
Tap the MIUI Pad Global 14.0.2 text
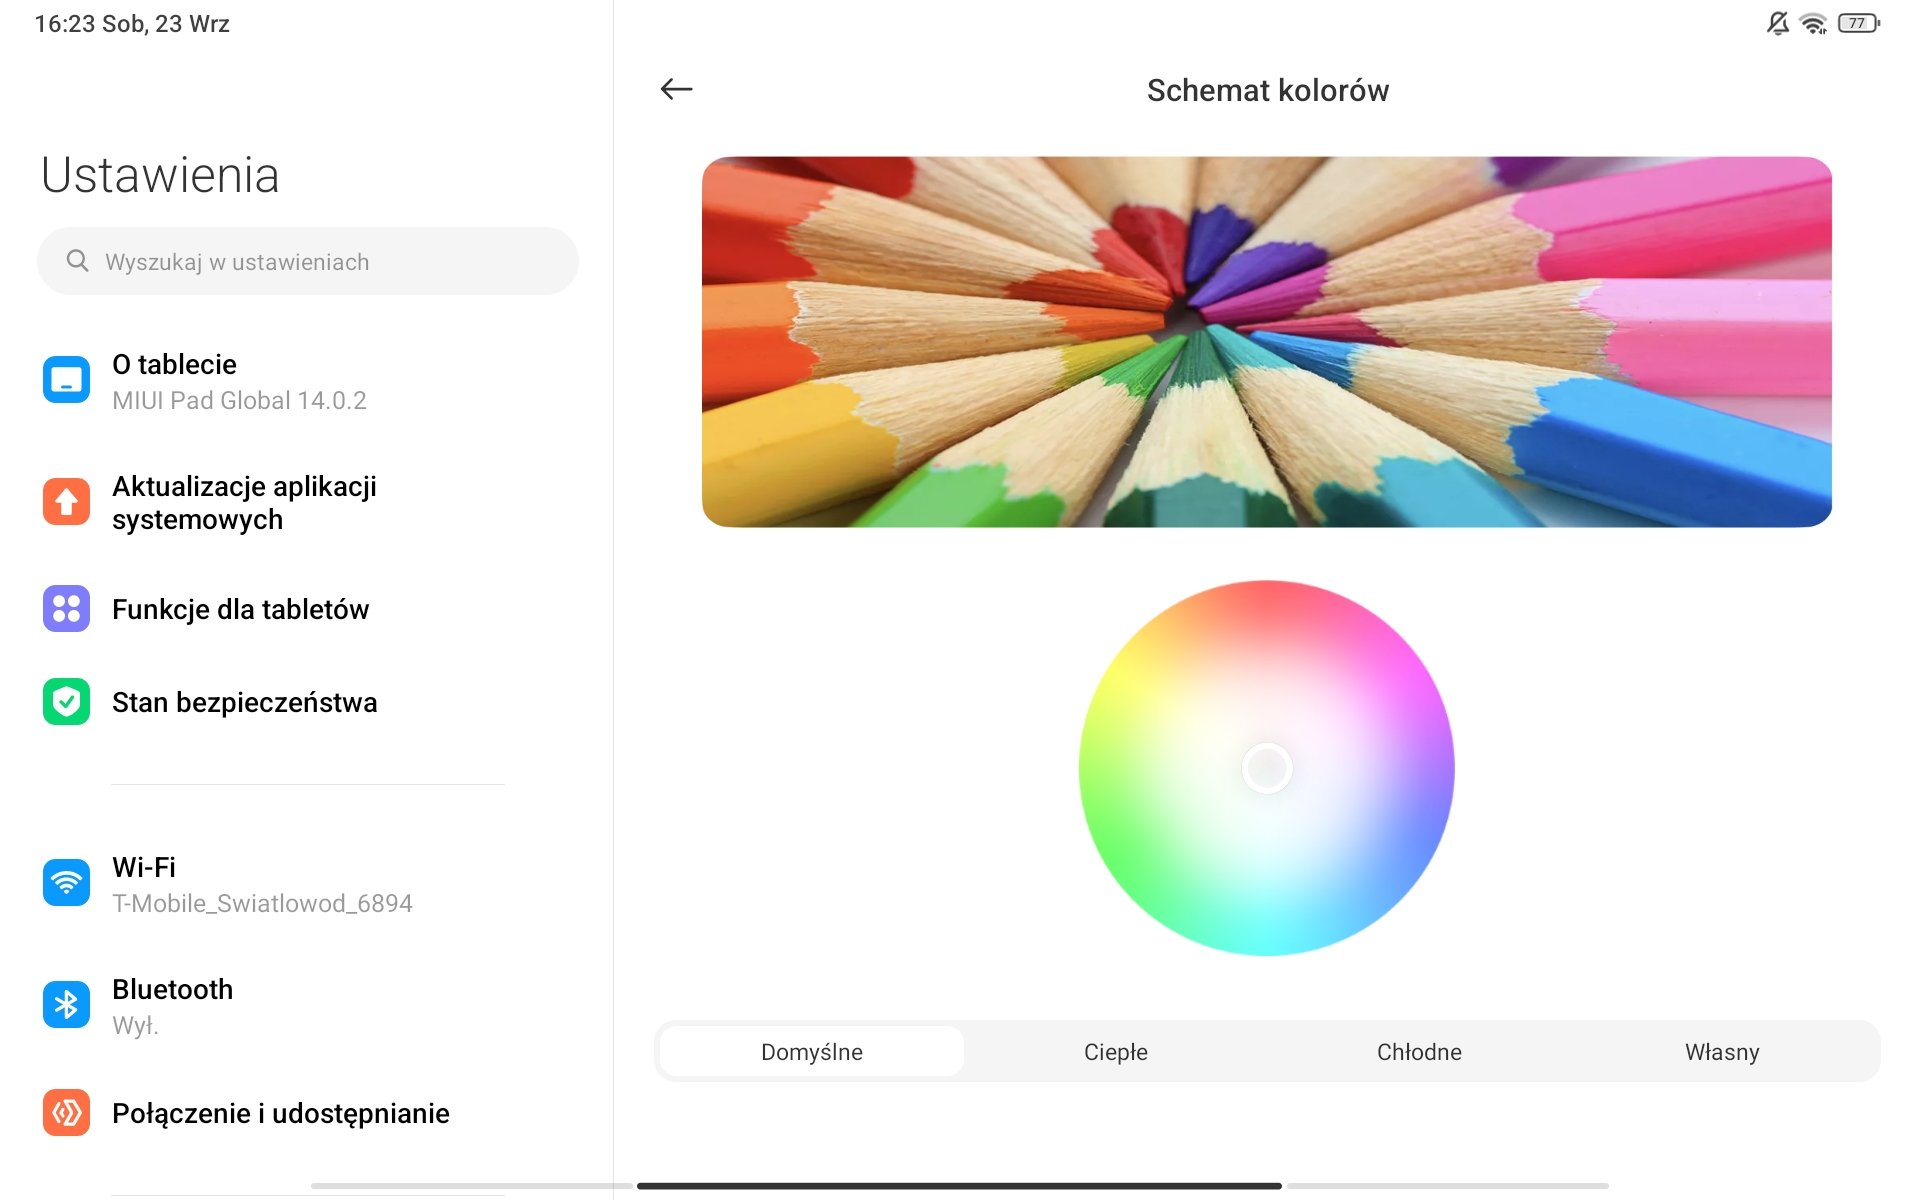(239, 401)
